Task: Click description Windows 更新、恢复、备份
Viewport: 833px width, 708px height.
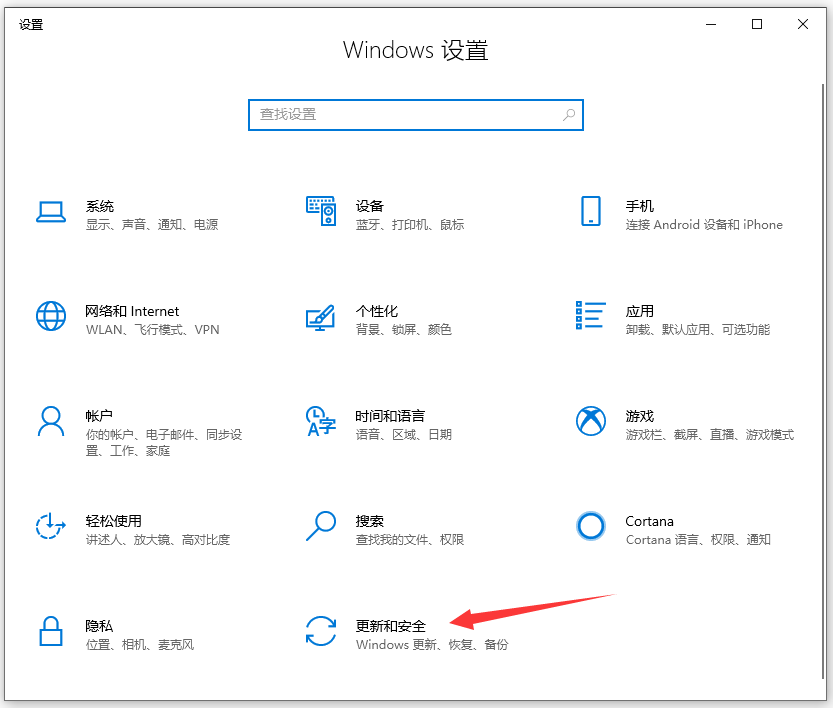Action: tap(432, 645)
